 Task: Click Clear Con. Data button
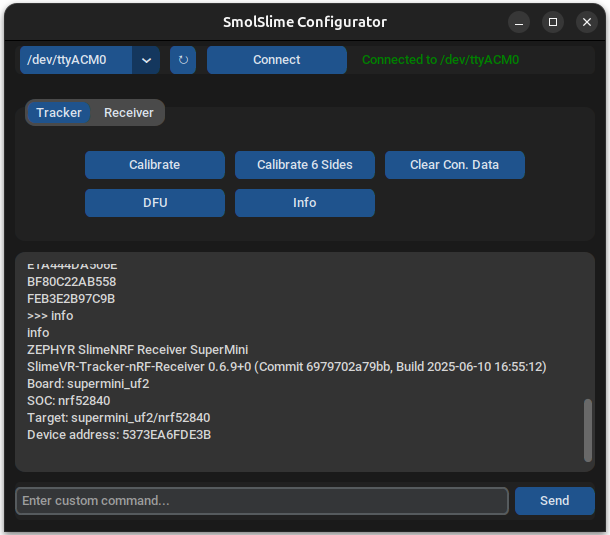455,165
